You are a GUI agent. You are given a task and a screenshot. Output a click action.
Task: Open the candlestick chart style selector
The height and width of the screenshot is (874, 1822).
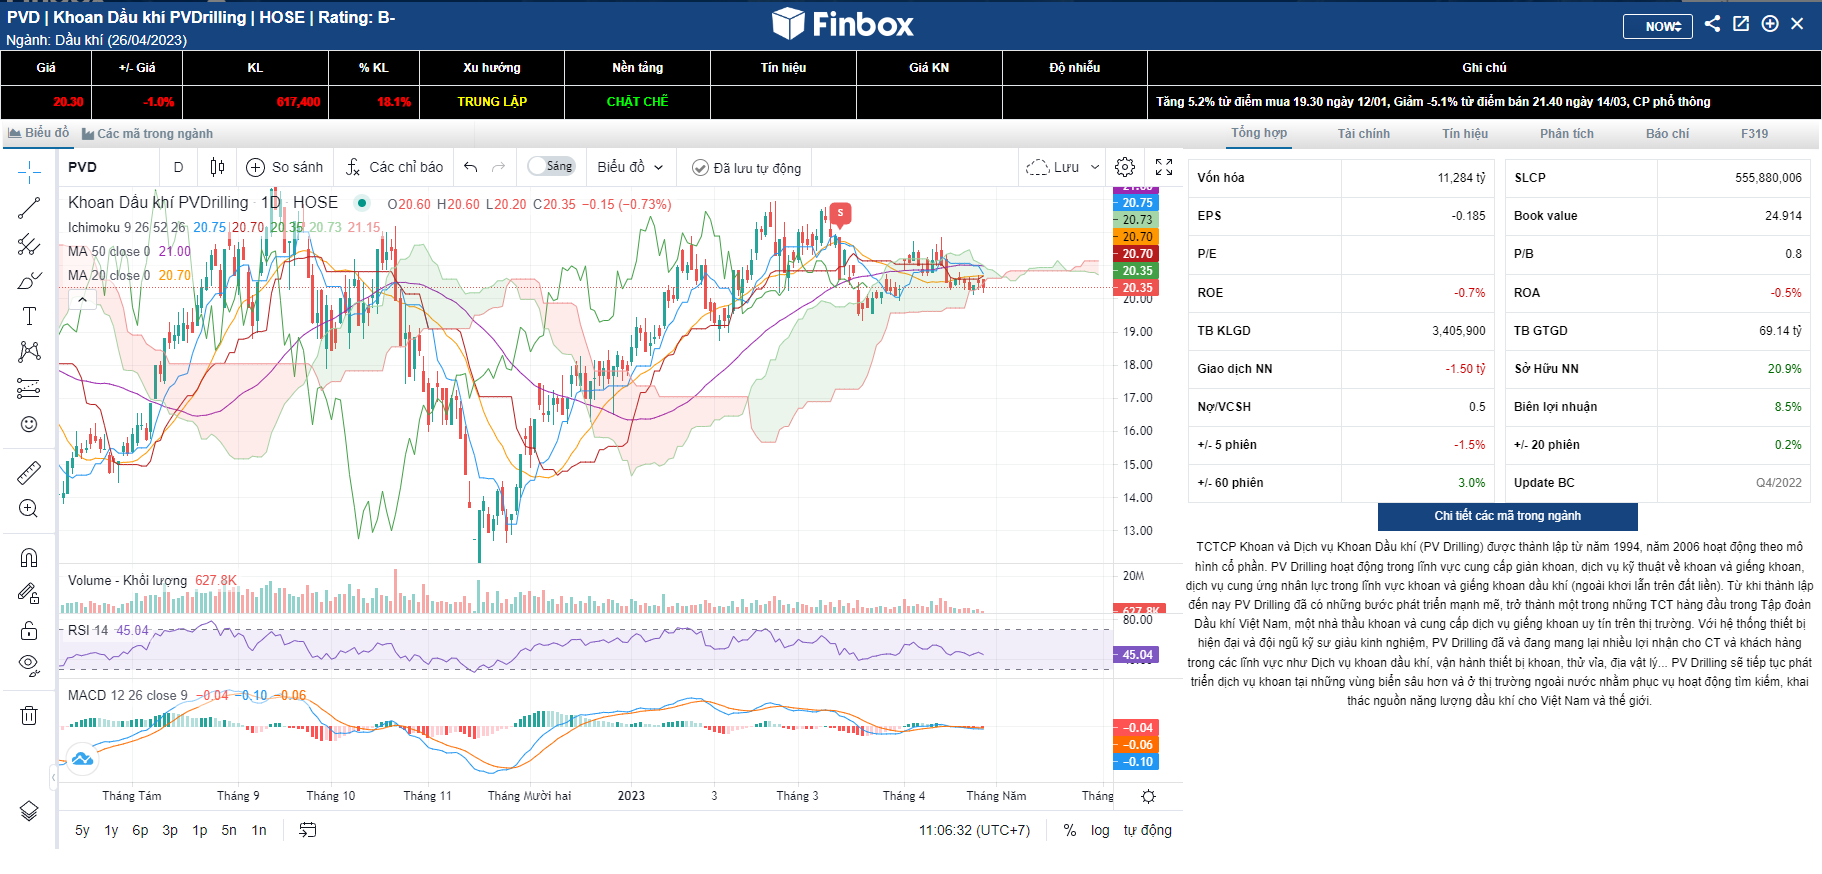pyautogui.click(x=217, y=167)
